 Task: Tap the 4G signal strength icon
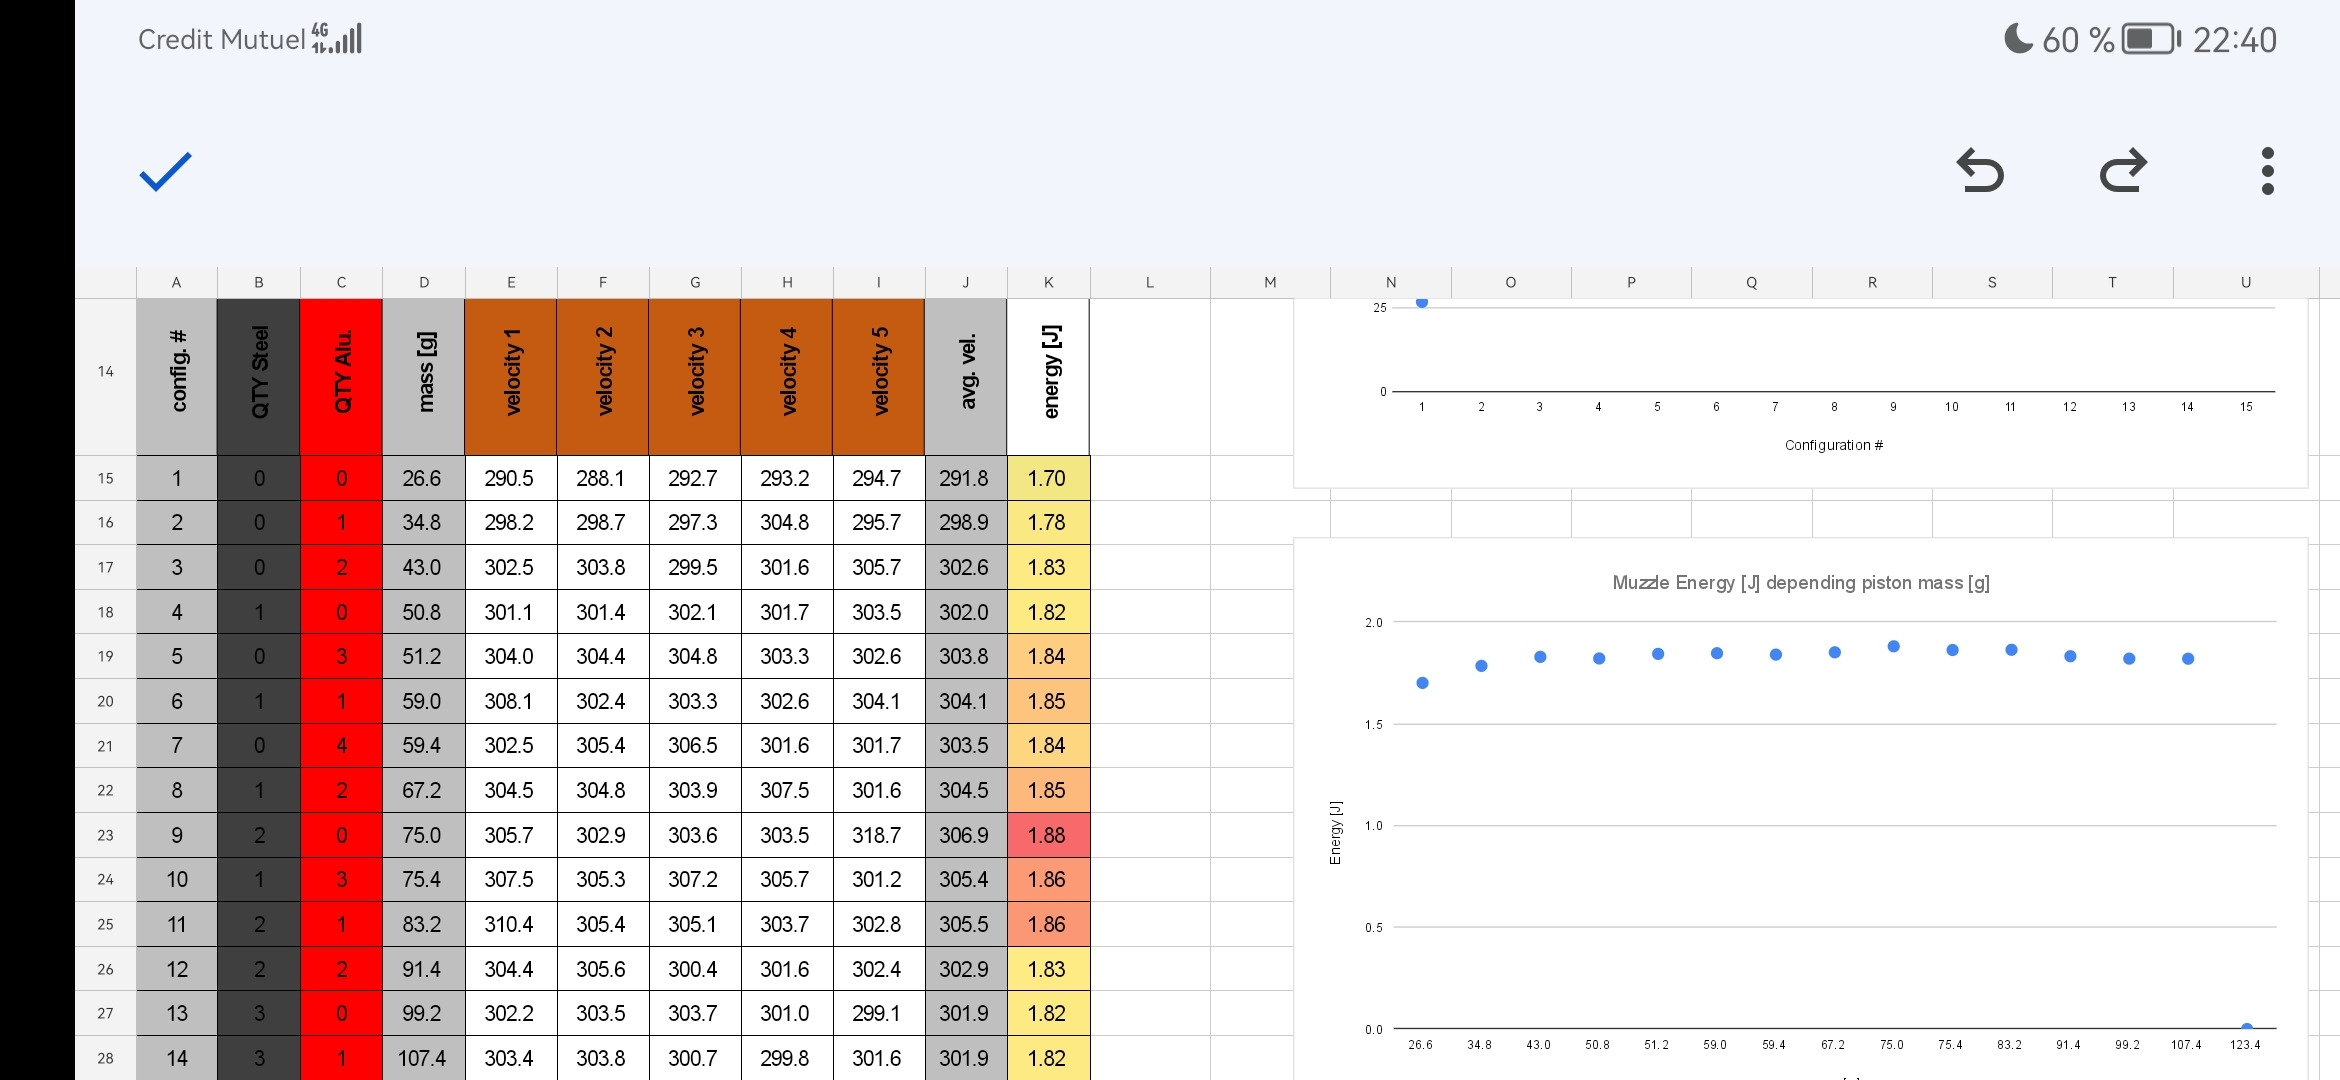337,38
